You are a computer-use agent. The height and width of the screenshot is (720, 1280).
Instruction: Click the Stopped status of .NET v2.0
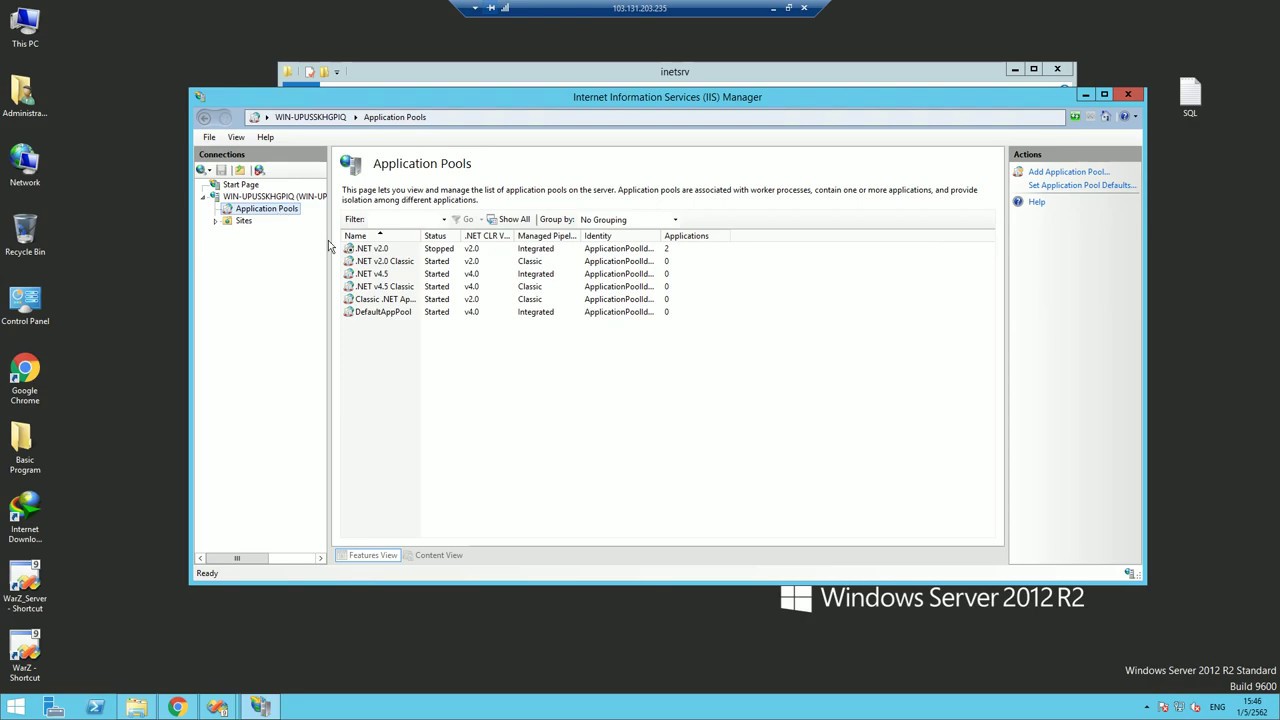tap(438, 249)
